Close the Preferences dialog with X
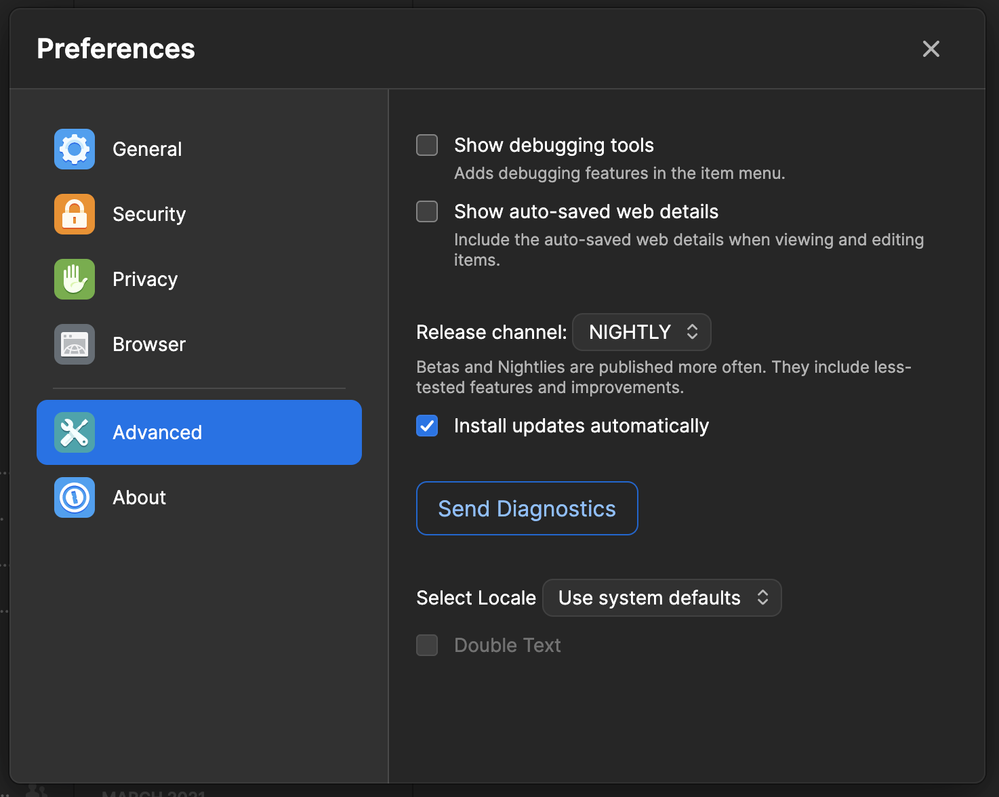 [931, 49]
